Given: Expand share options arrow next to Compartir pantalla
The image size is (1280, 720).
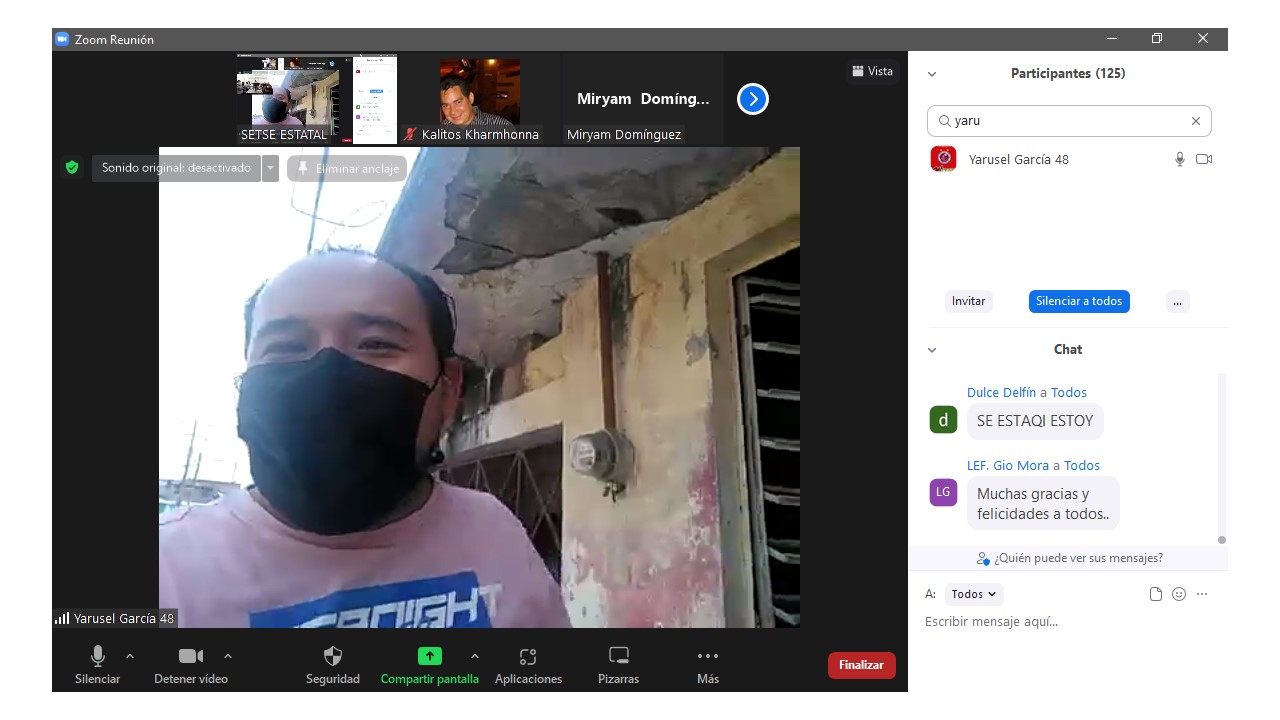Looking at the screenshot, I should tap(475, 656).
